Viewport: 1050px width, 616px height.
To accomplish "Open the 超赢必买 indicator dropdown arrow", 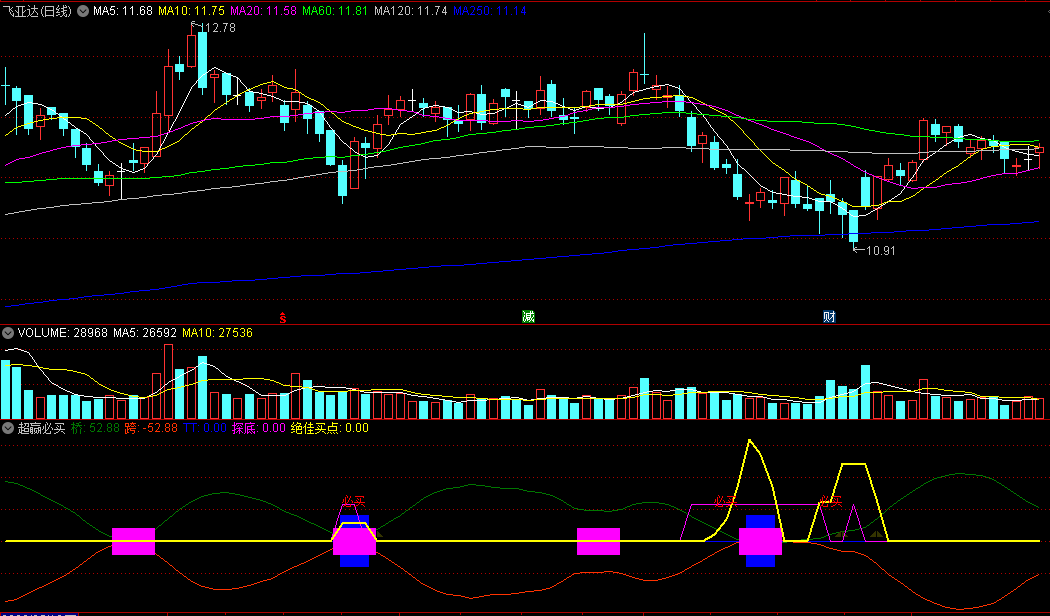I will 8,428.
